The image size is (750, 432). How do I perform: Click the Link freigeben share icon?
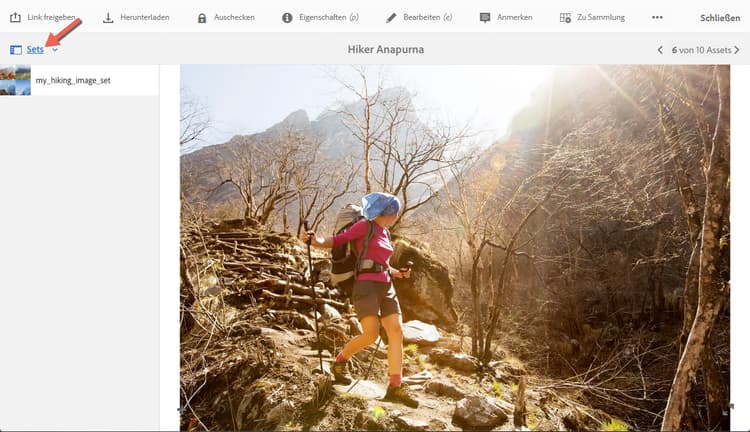coord(15,18)
